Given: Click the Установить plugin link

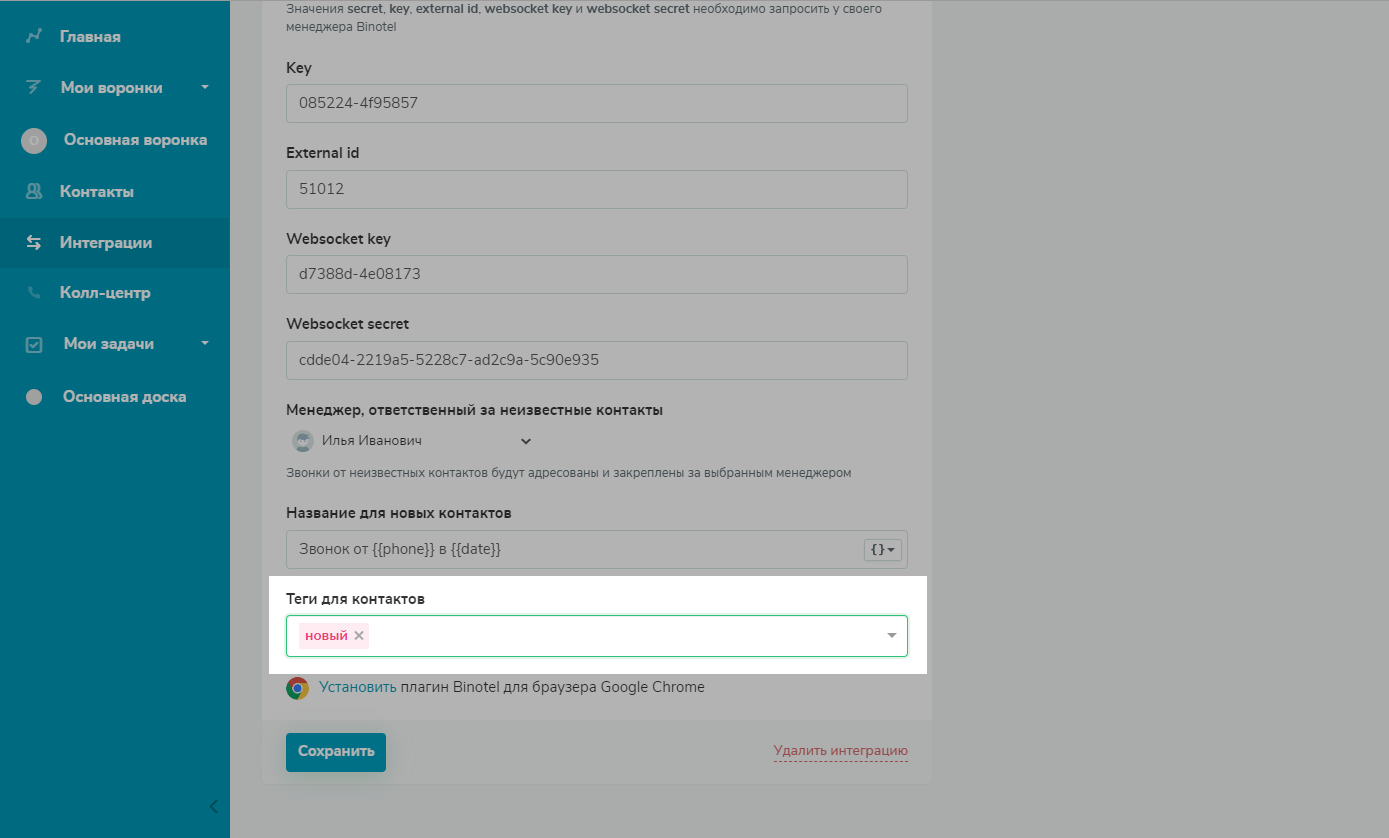Looking at the screenshot, I should click(358, 687).
